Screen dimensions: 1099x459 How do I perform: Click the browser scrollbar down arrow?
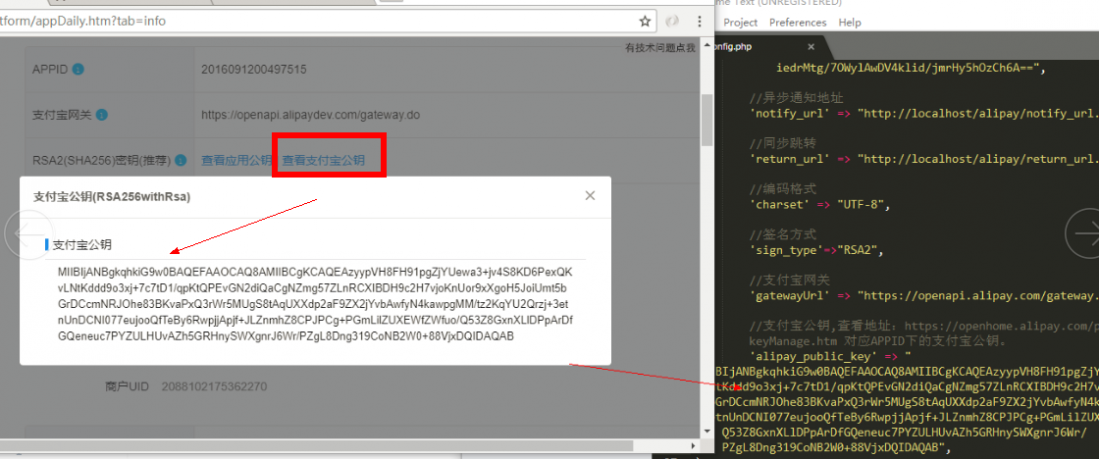click(x=707, y=431)
